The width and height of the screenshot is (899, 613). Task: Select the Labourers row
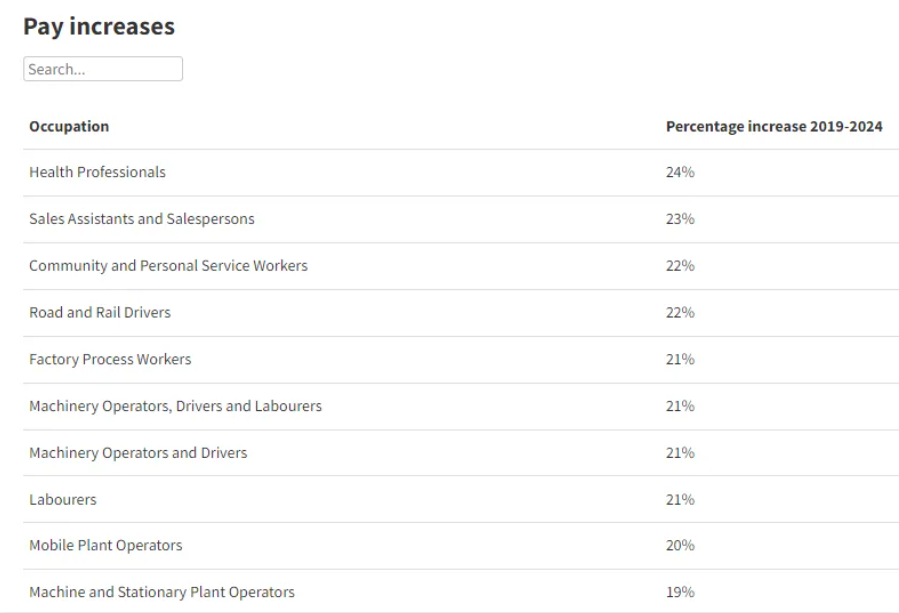pyautogui.click(x=63, y=499)
